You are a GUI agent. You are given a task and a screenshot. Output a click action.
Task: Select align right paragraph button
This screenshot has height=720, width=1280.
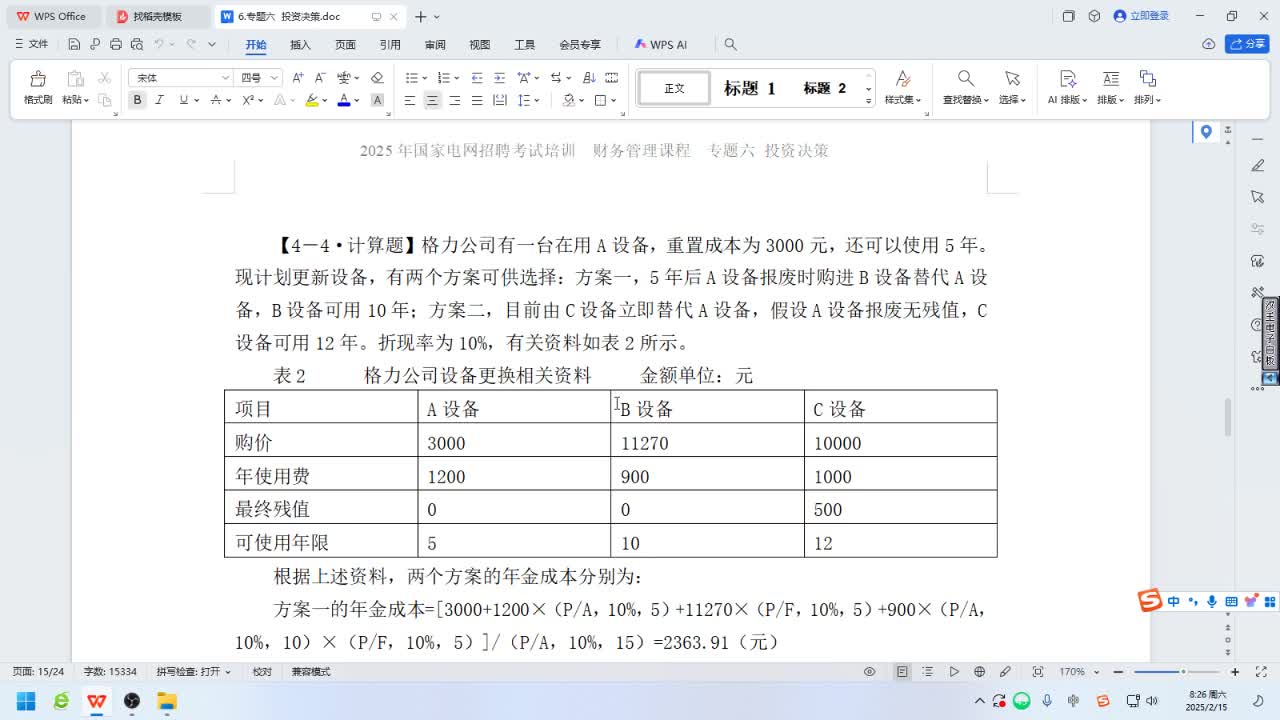pyautogui.click(x=455, y=100)
